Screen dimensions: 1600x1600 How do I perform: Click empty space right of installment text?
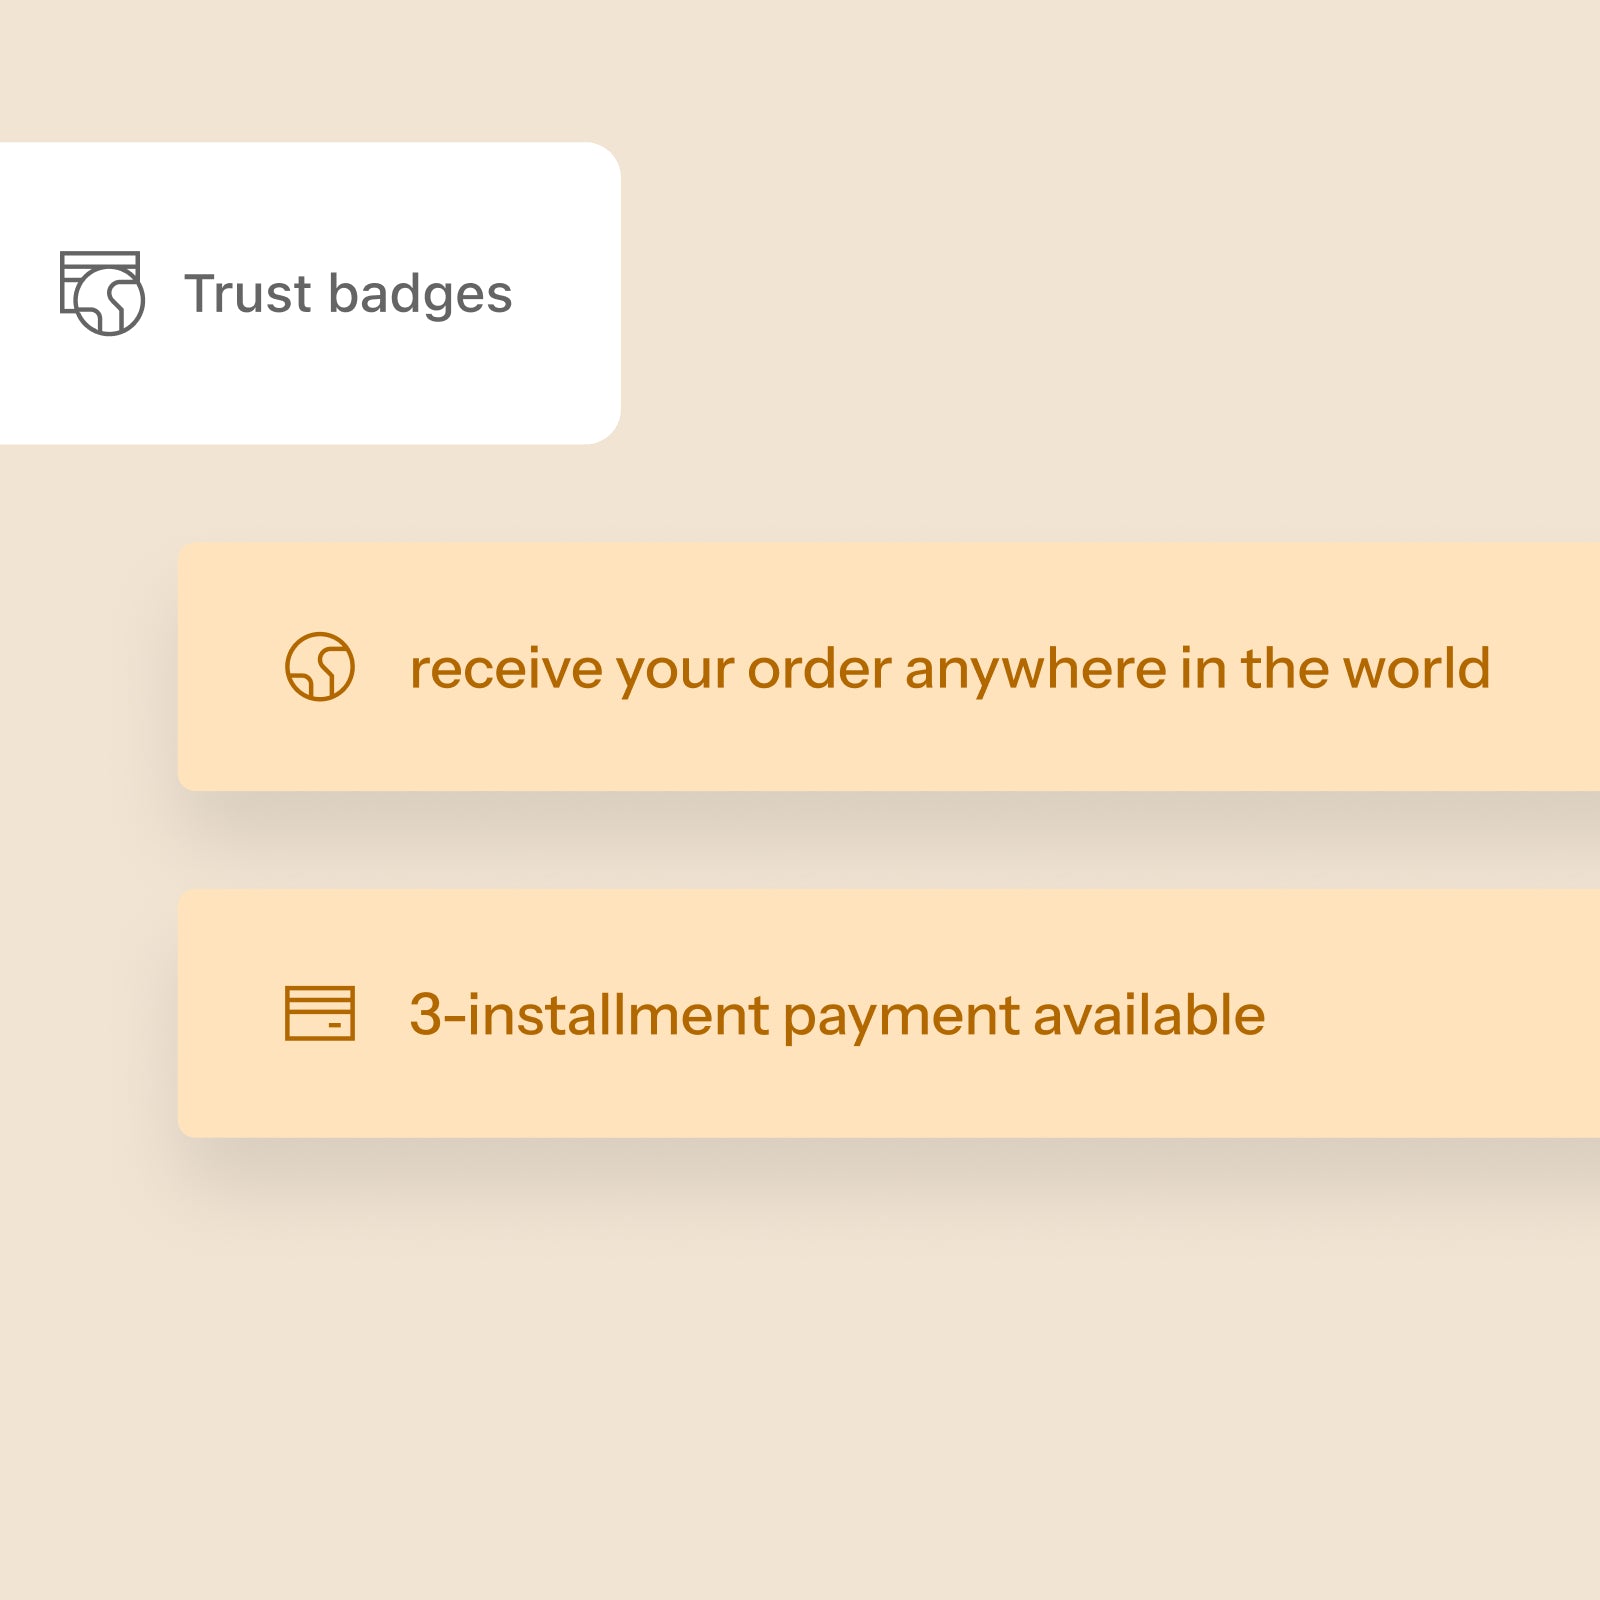click(x=1430, y=1014)
